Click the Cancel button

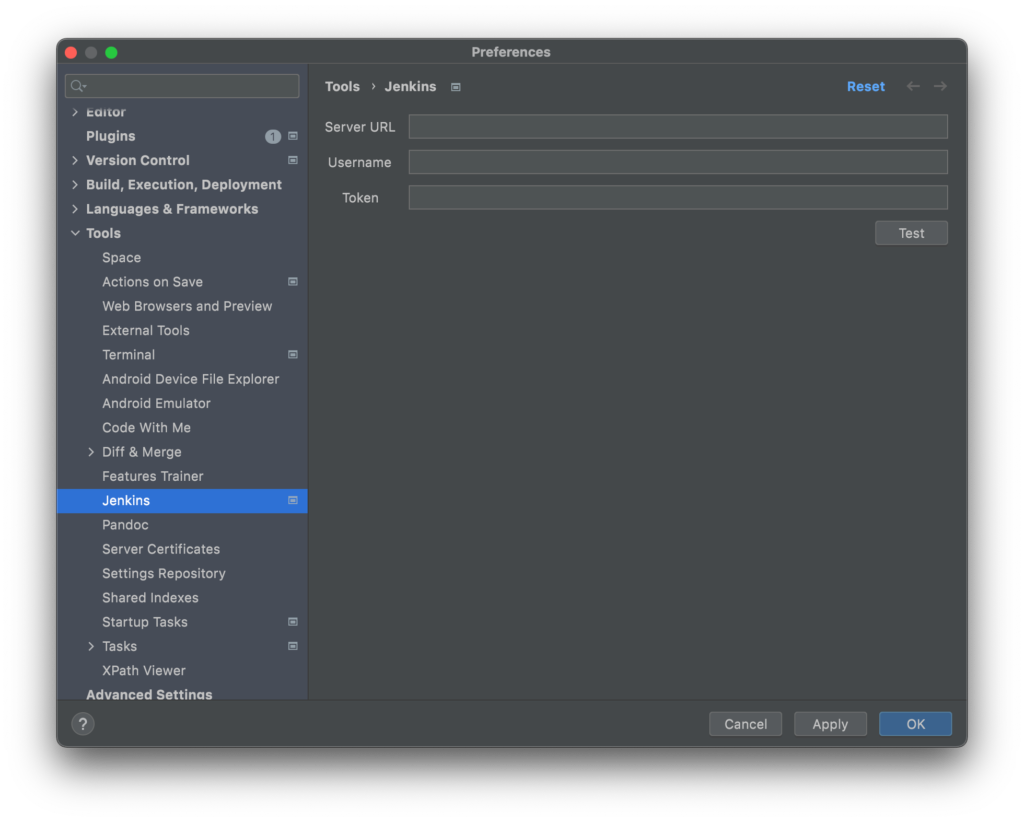click(x=745, y=724)
